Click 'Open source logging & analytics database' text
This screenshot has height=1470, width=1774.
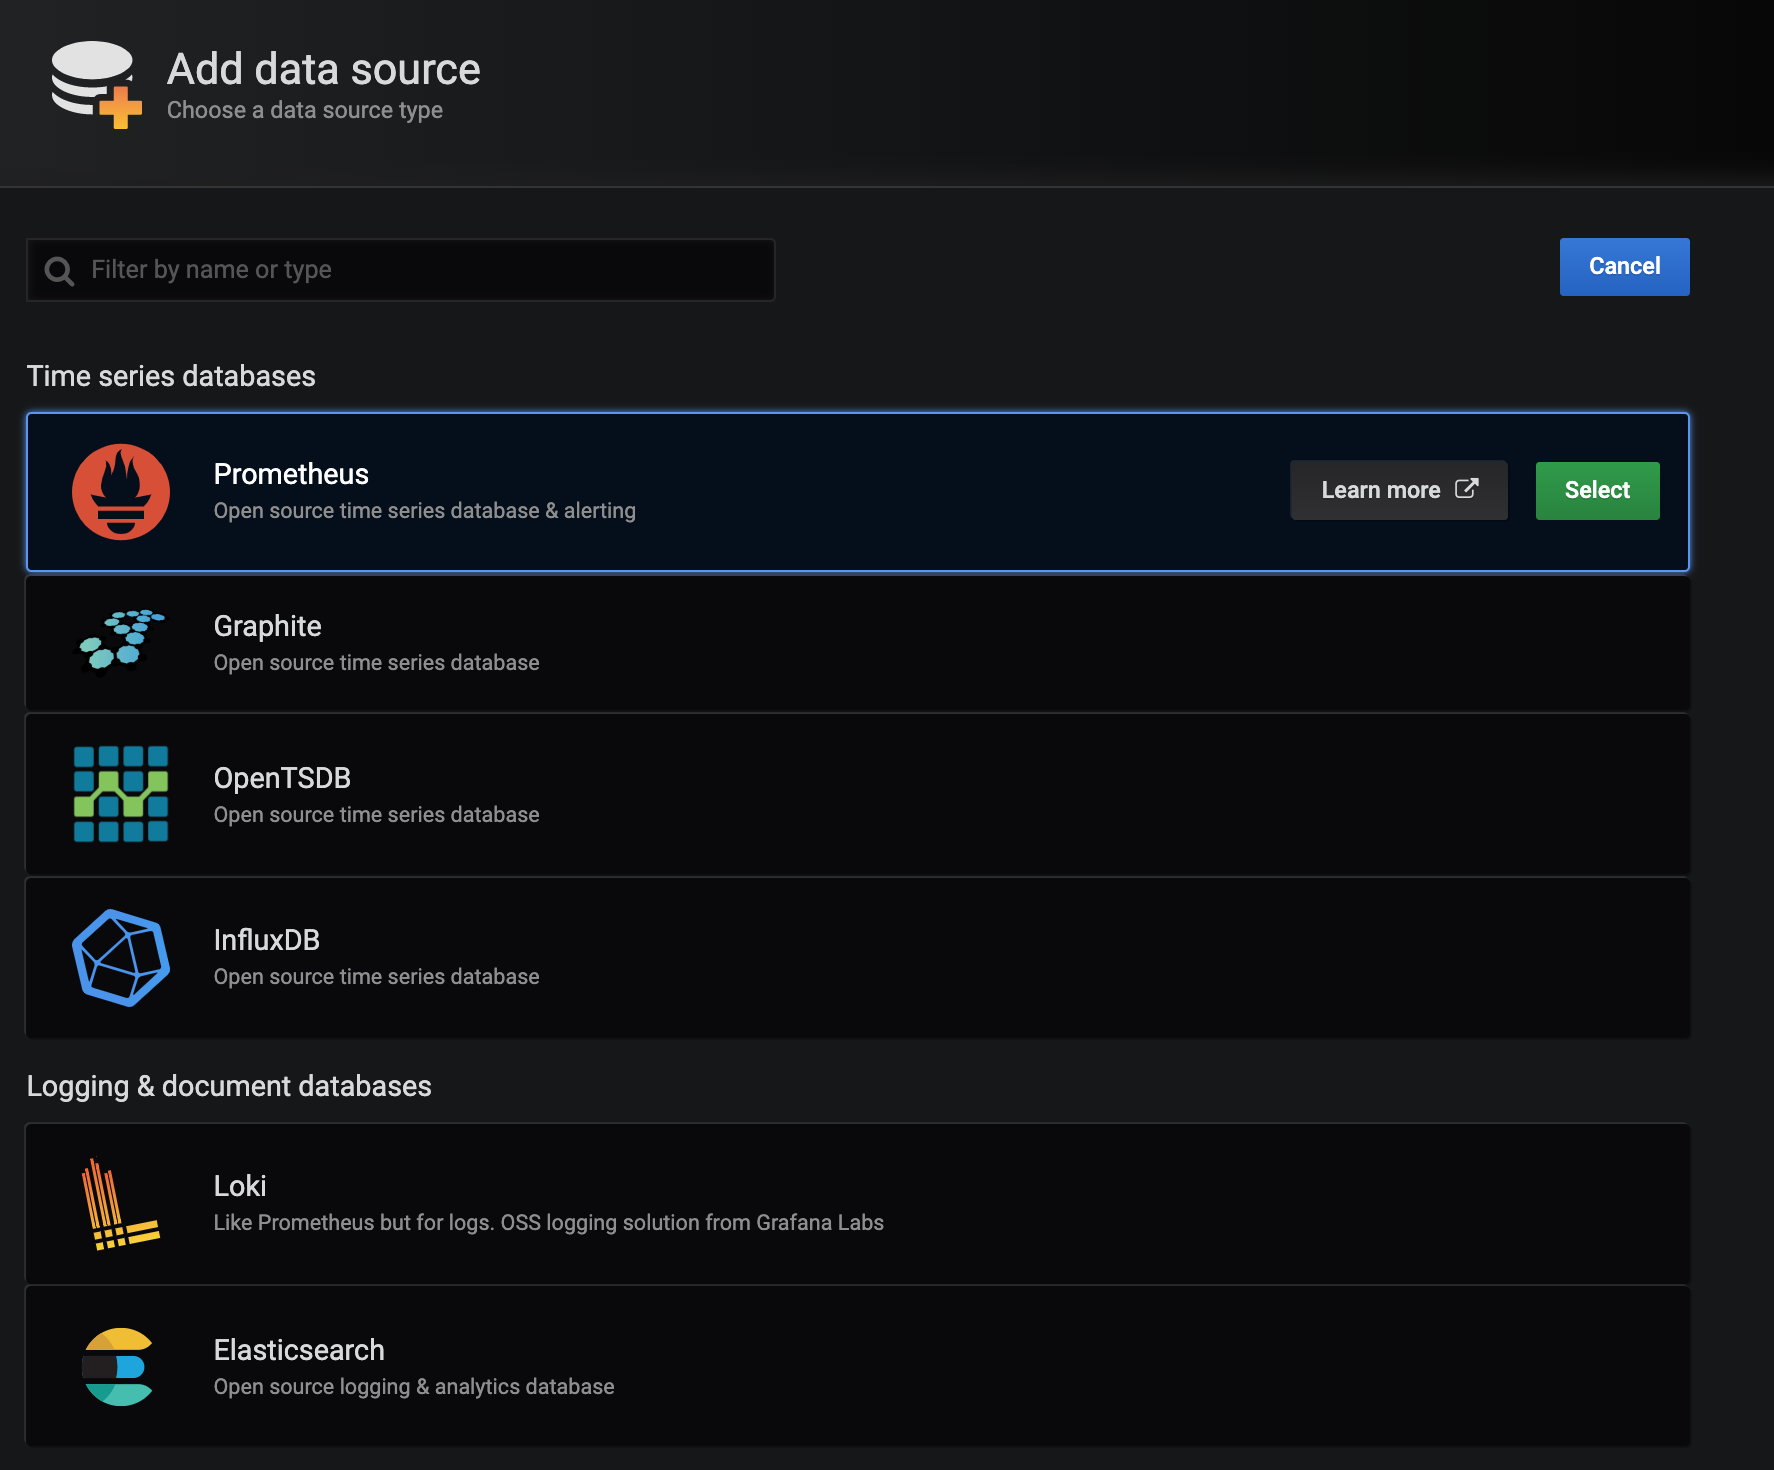414,1387
